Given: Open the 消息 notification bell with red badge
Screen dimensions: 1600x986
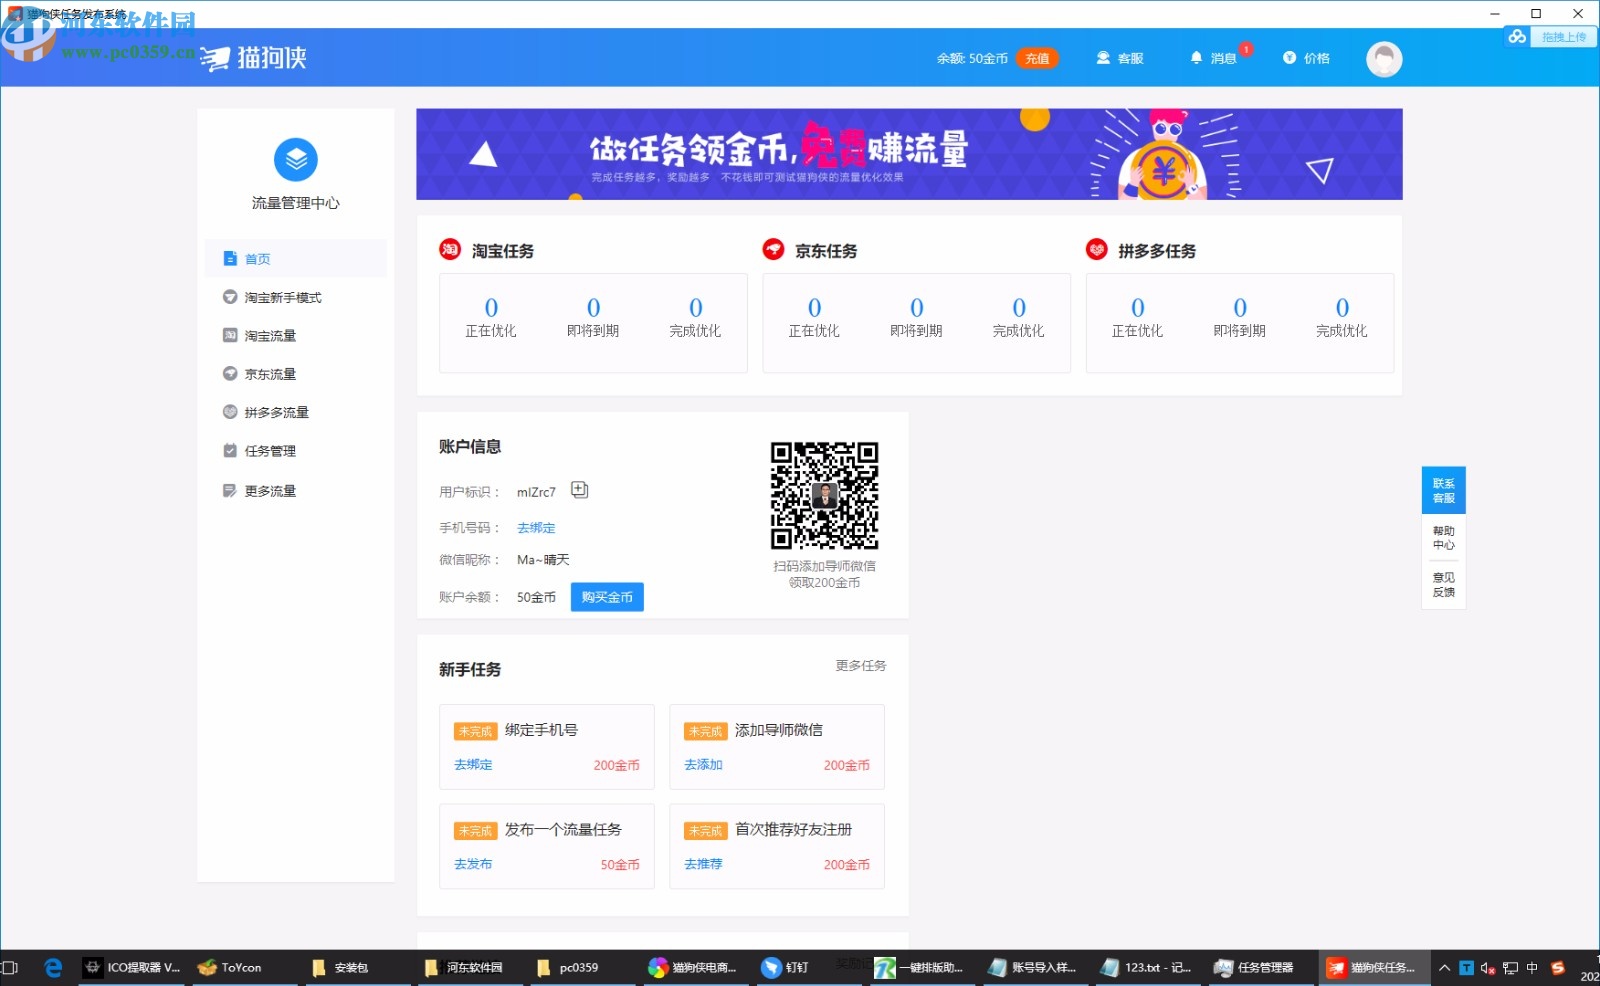Looking at the screenshot, I should (x=1196, y=58).
